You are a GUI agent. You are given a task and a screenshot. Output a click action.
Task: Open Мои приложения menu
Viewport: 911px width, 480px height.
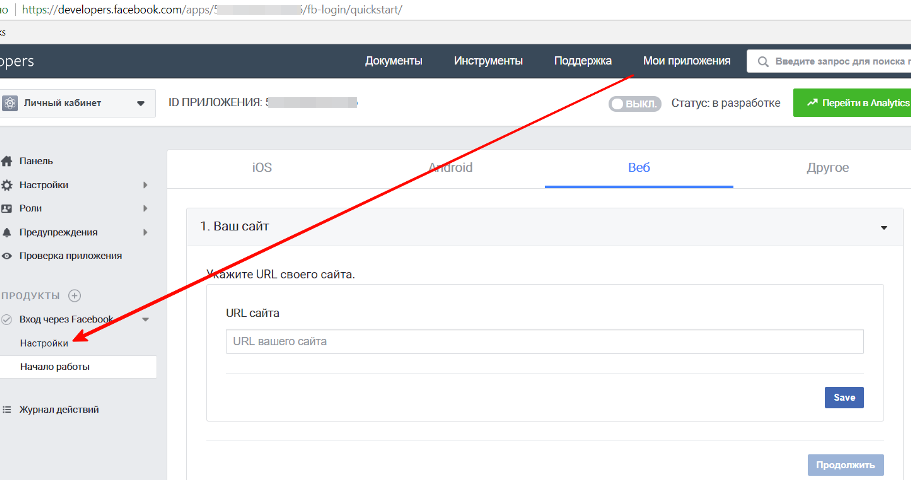click(687, 61)
